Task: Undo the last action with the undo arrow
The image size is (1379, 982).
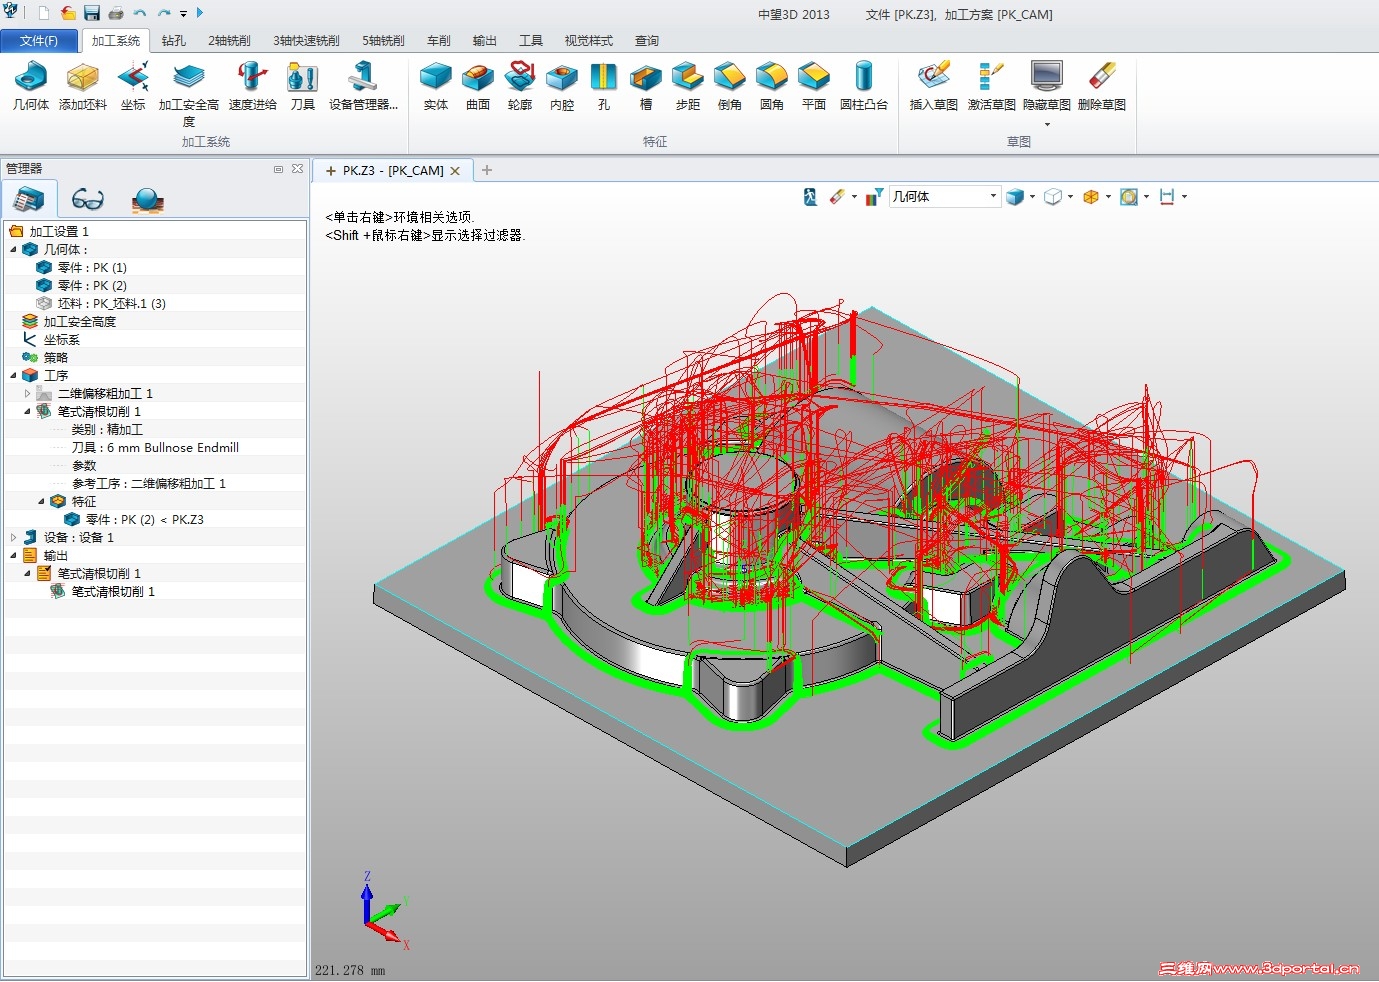Action: click(140, 13)
